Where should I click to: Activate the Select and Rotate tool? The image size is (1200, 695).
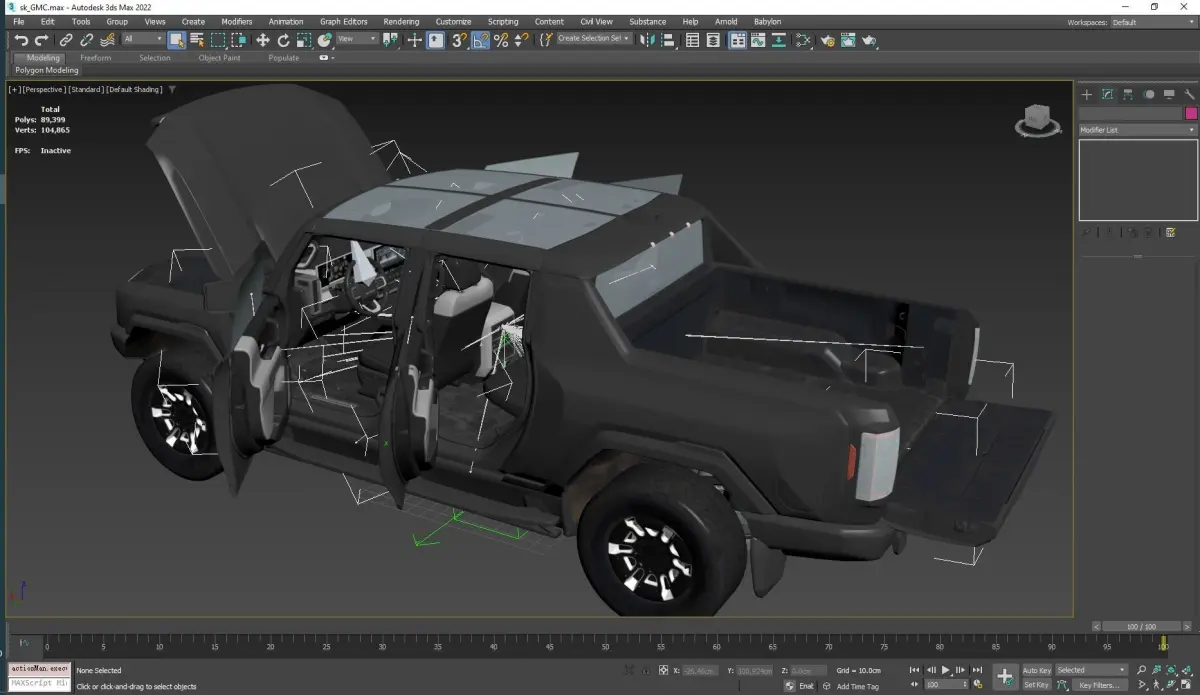click(x=283, y=40)
